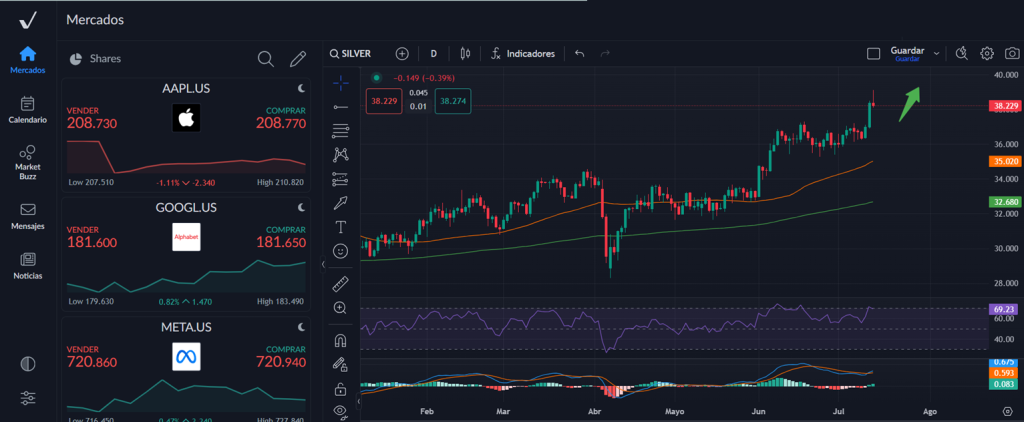
Task: Click the orange 35.020 moving average label
Action: coord(1005,161)
